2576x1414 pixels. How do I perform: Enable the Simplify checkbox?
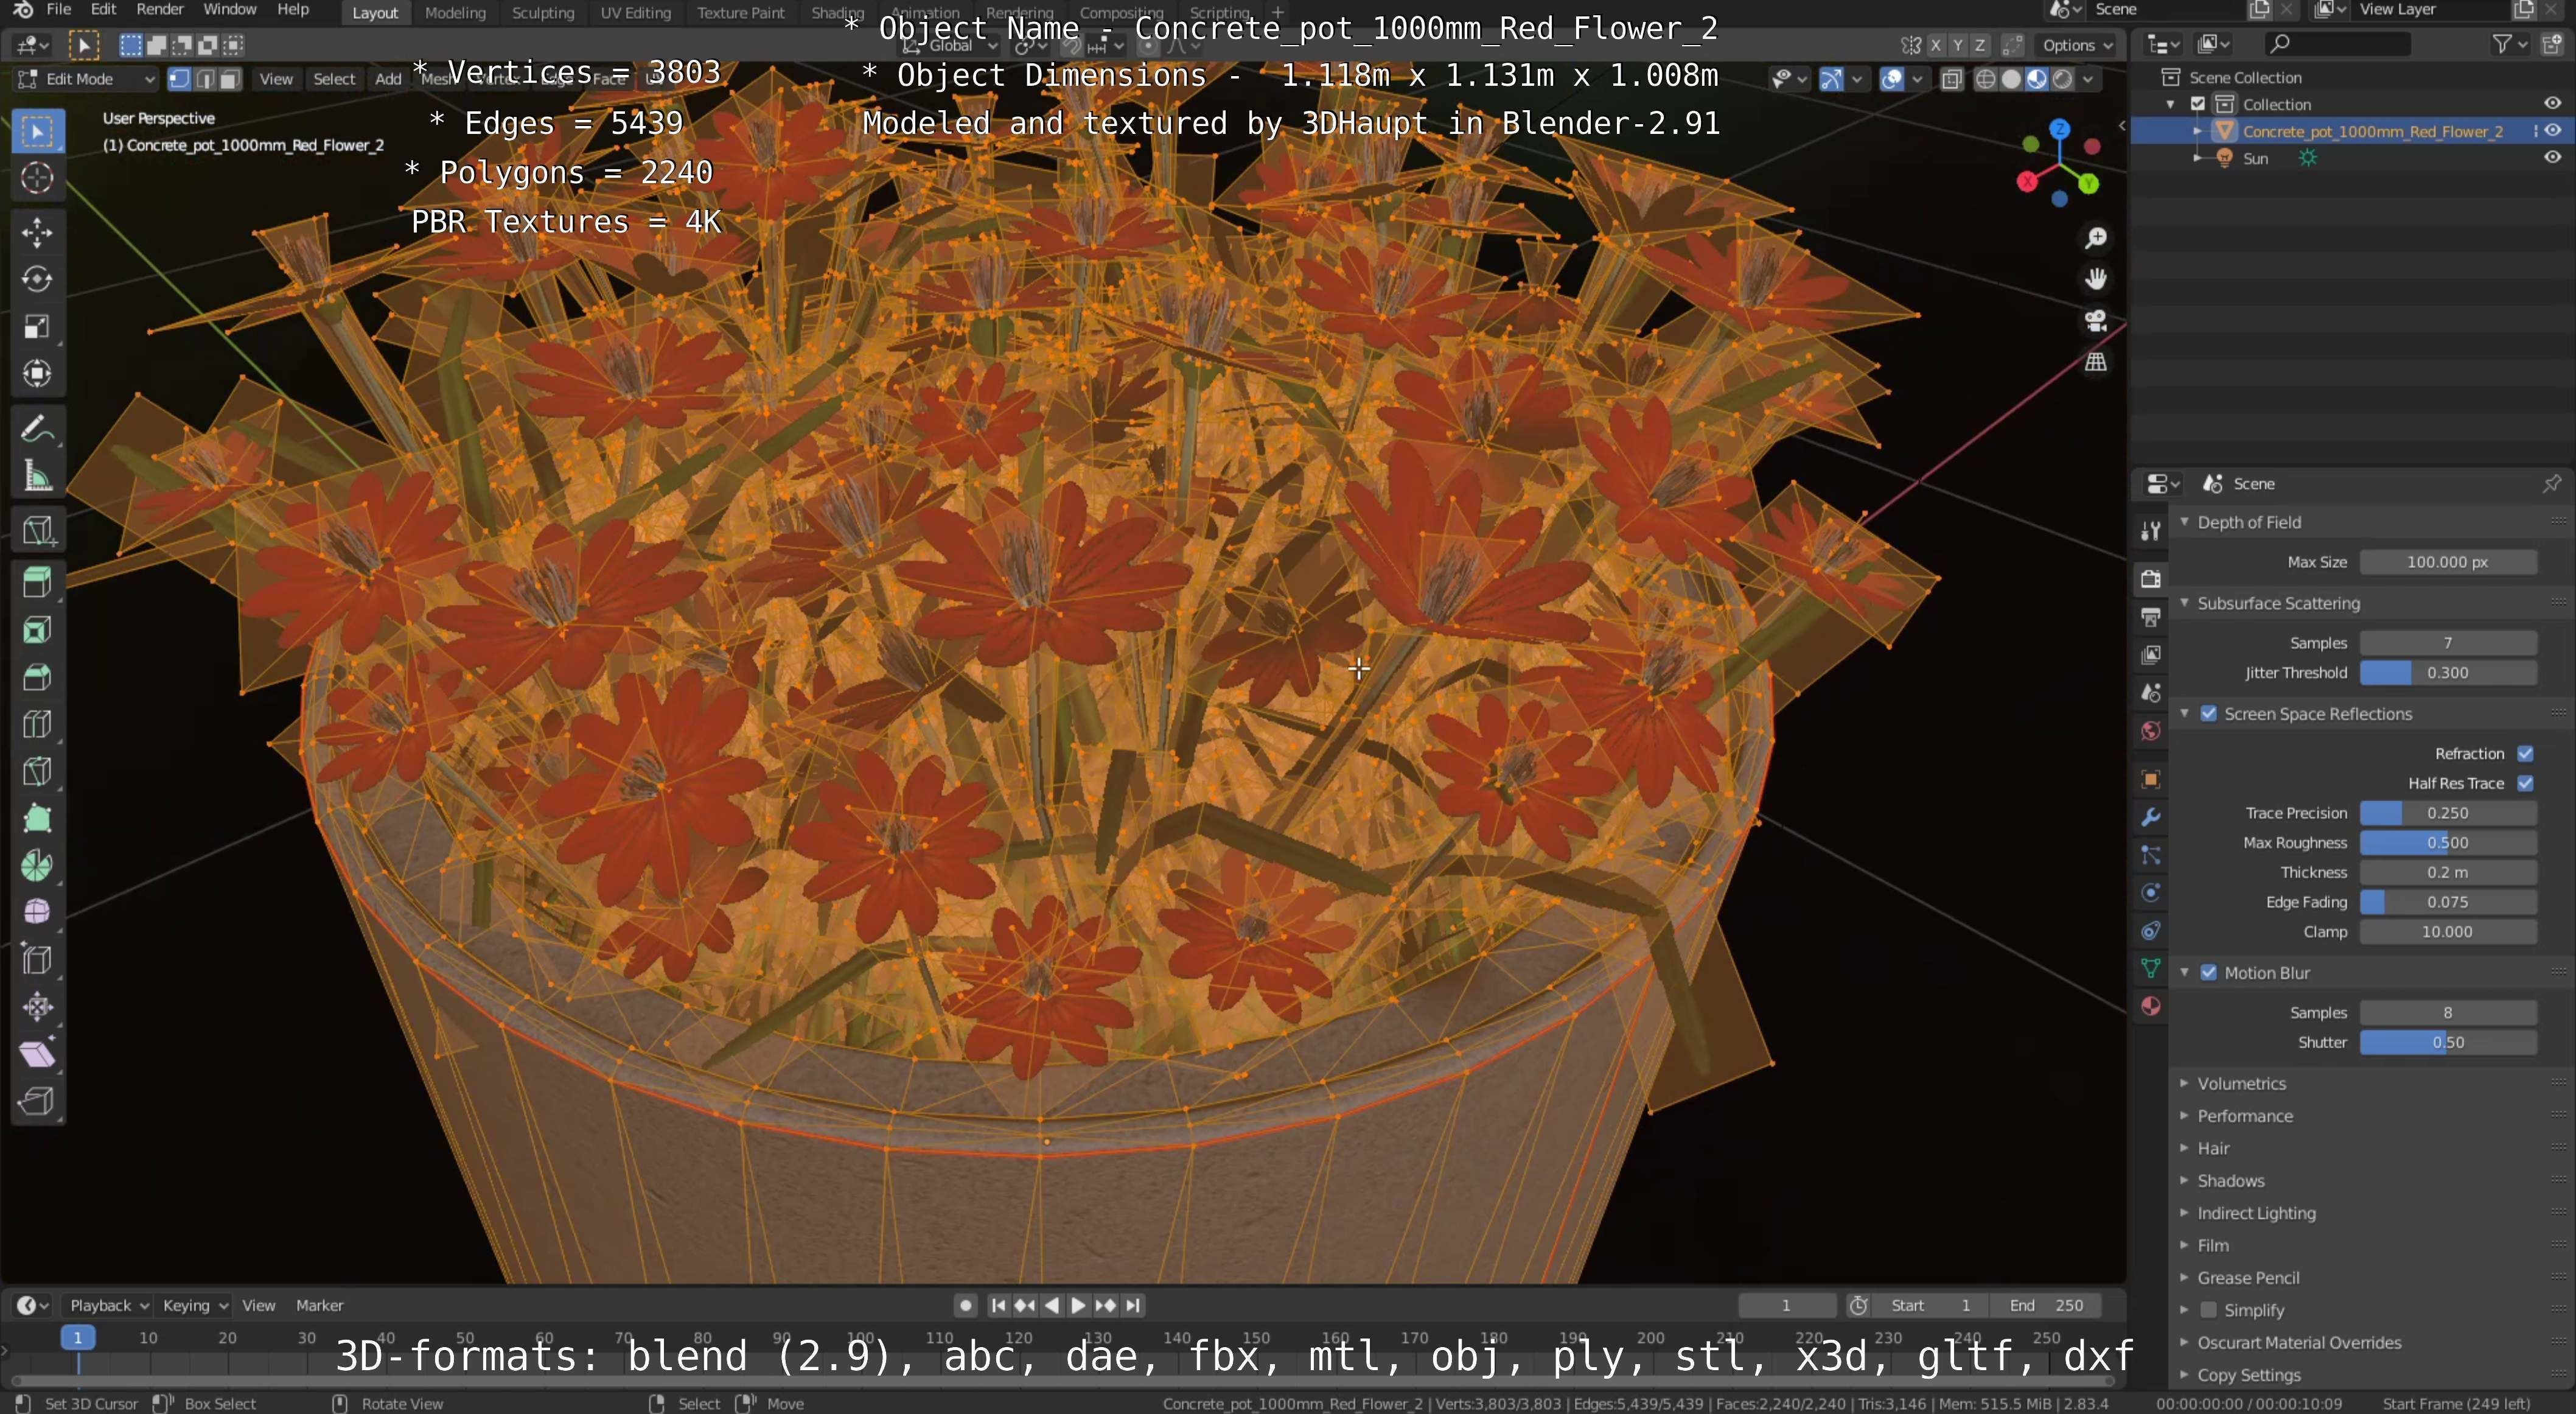(2209, 1310)
